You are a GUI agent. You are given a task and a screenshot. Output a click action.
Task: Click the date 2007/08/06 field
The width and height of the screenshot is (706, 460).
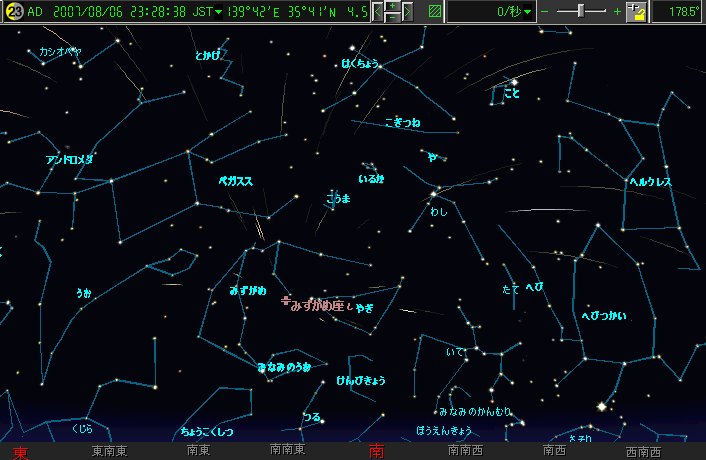click(84, 12)
